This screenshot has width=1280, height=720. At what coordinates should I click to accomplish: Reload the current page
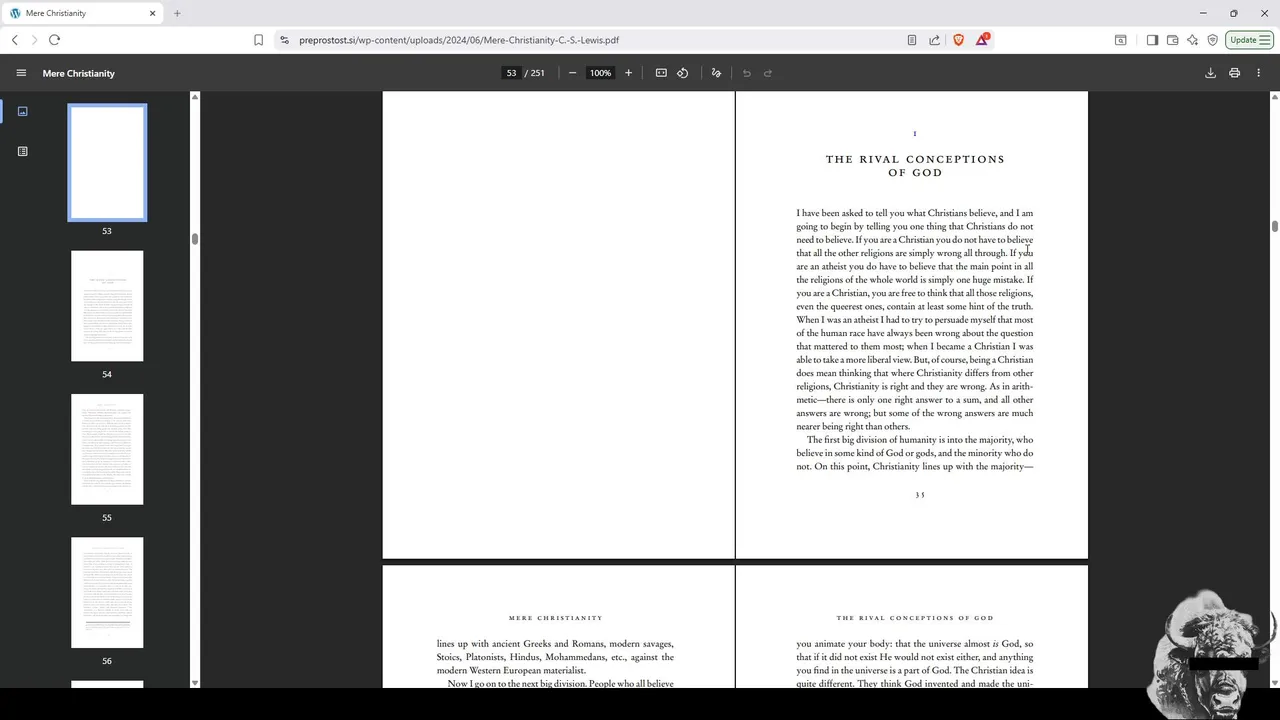pyautogui.click(x=54, y=40)
